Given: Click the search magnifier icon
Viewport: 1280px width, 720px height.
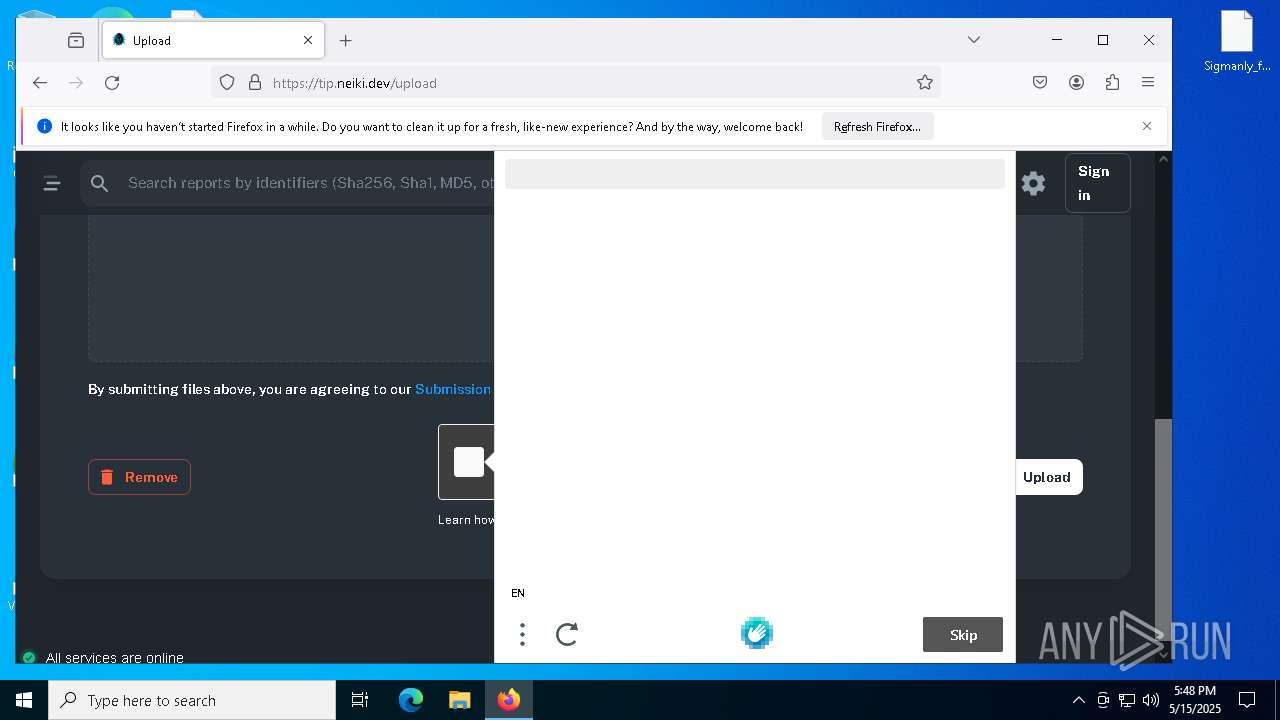Looking at the screenshot, I should [x=99, y=183].
